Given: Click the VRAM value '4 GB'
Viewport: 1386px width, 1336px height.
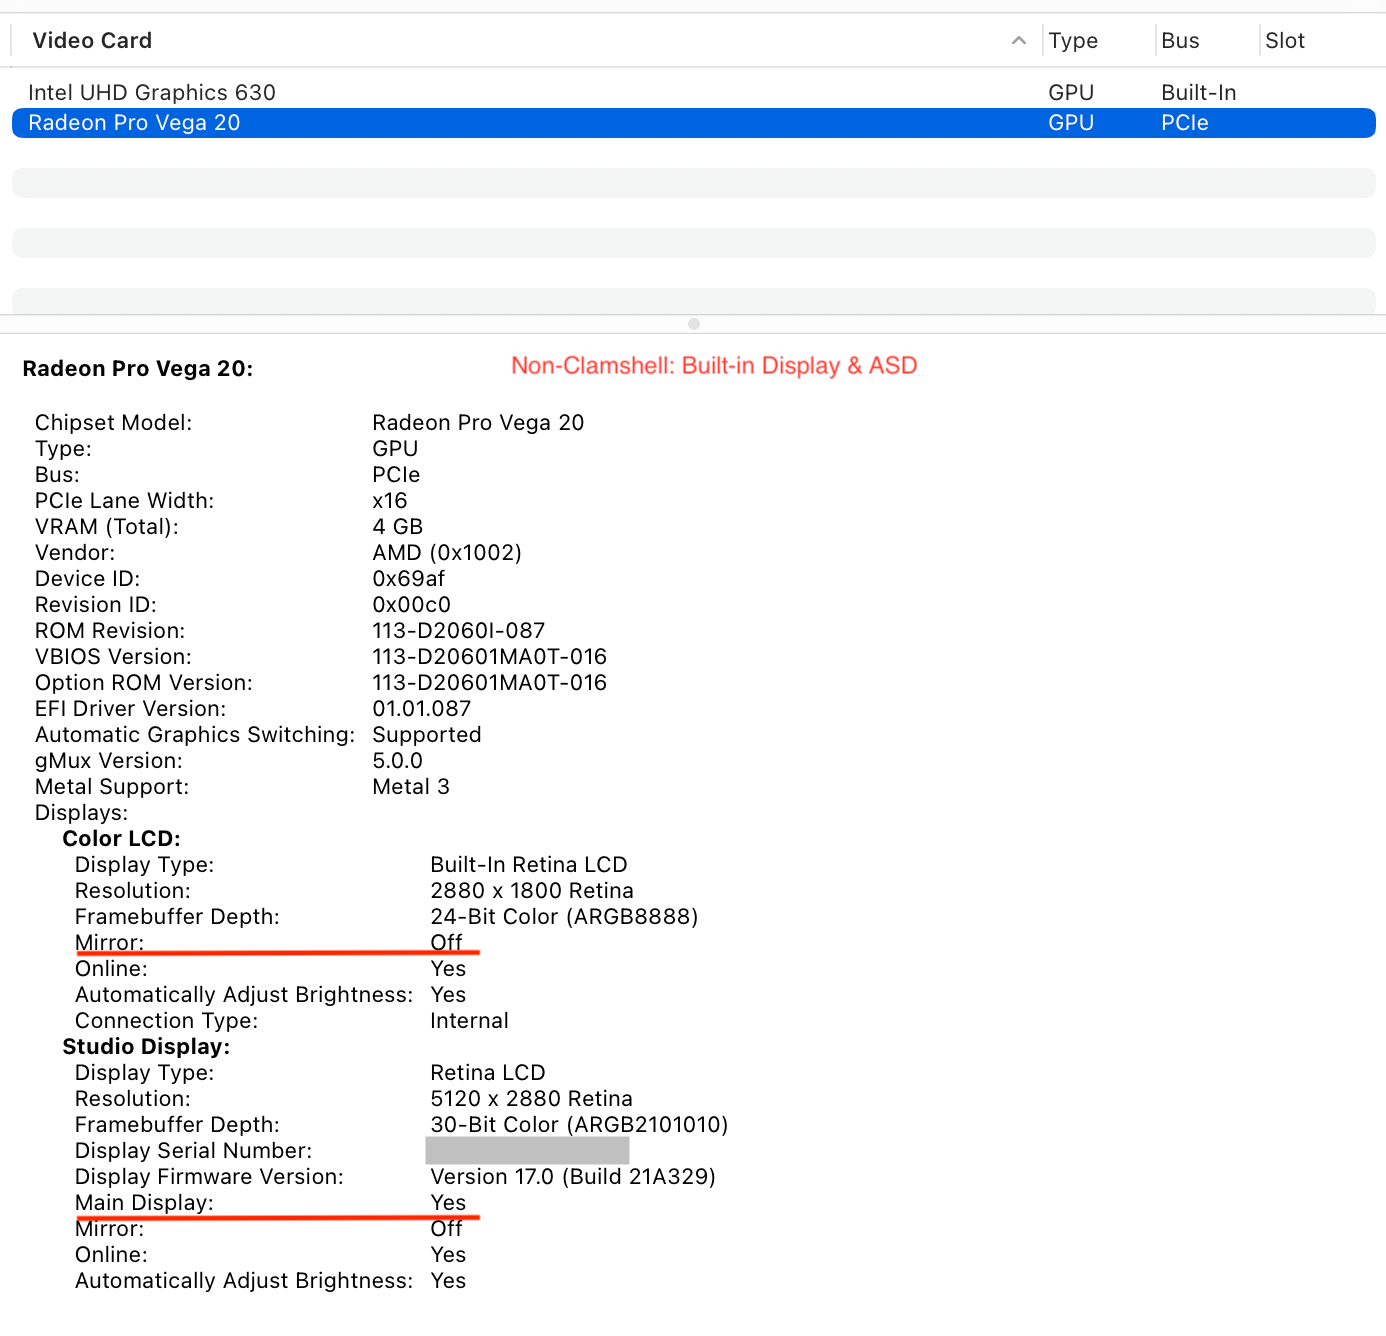Looking at the screenshot, I should (398, 527).
